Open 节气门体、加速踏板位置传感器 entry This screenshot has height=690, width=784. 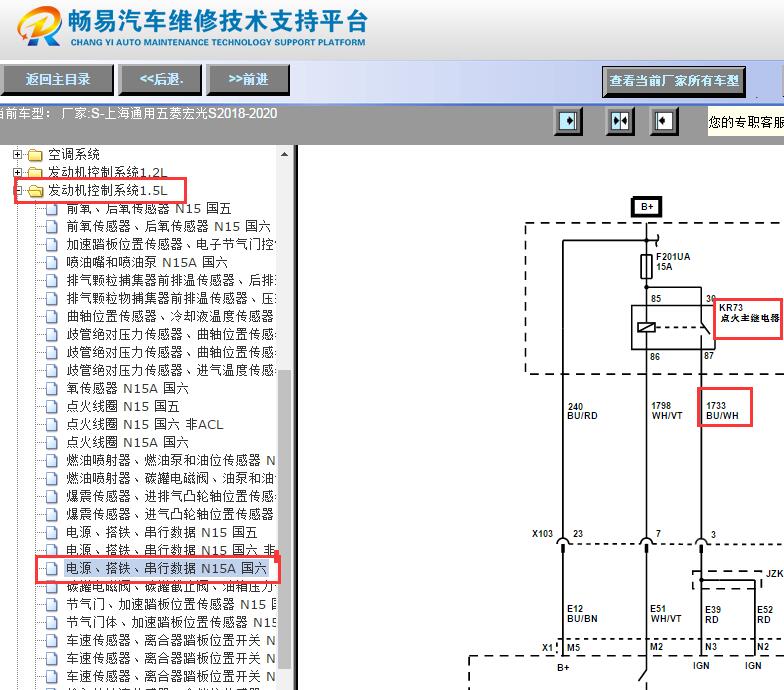[x=170, y=622]
